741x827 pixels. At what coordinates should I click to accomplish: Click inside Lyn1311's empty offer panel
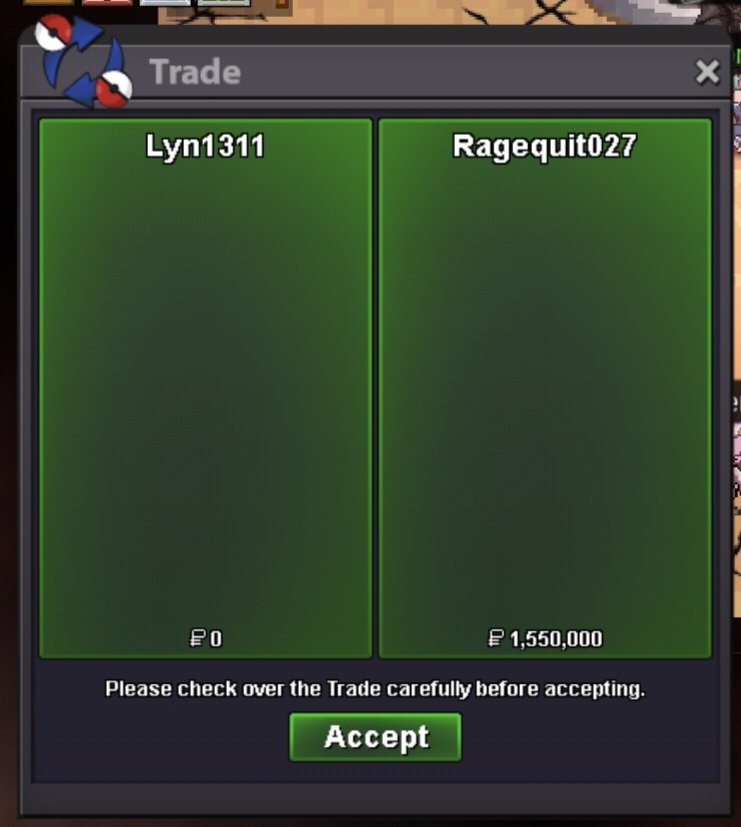tap(206, 389)
